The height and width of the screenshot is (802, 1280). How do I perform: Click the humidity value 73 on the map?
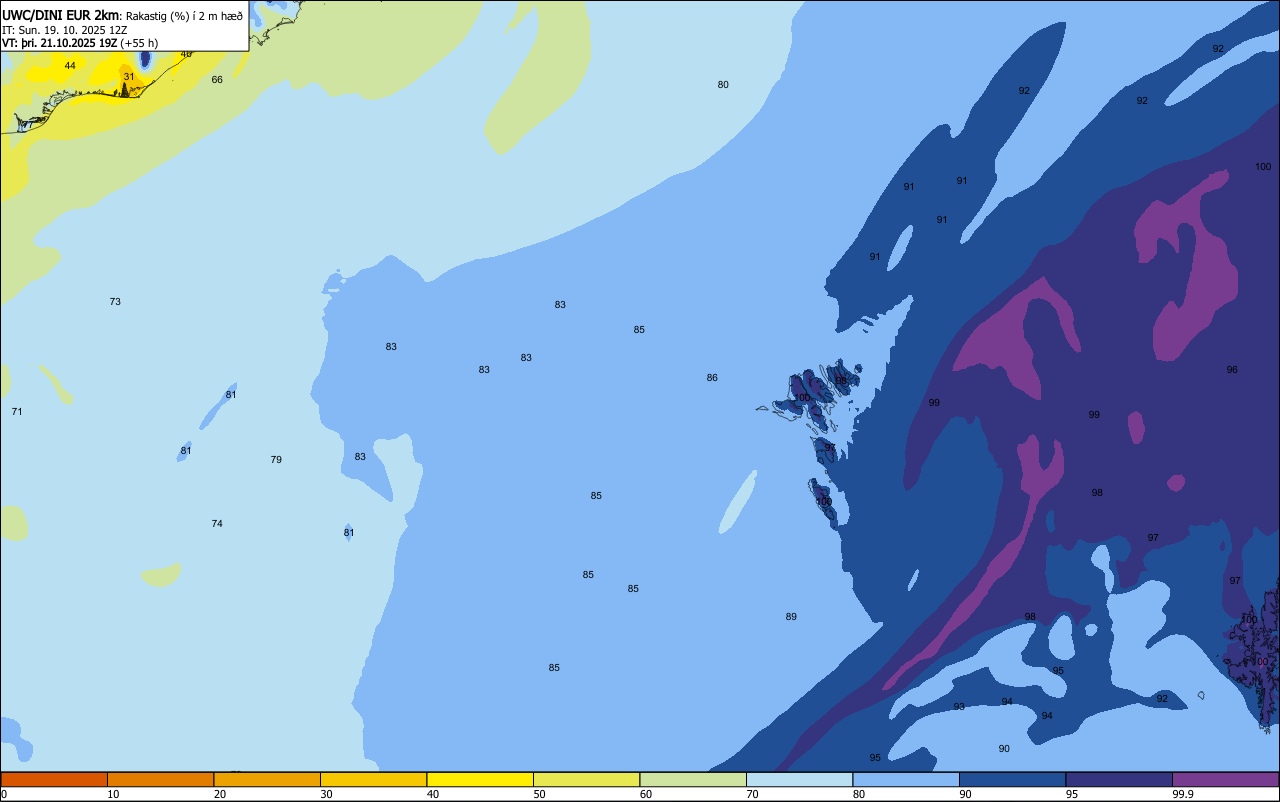115,302
